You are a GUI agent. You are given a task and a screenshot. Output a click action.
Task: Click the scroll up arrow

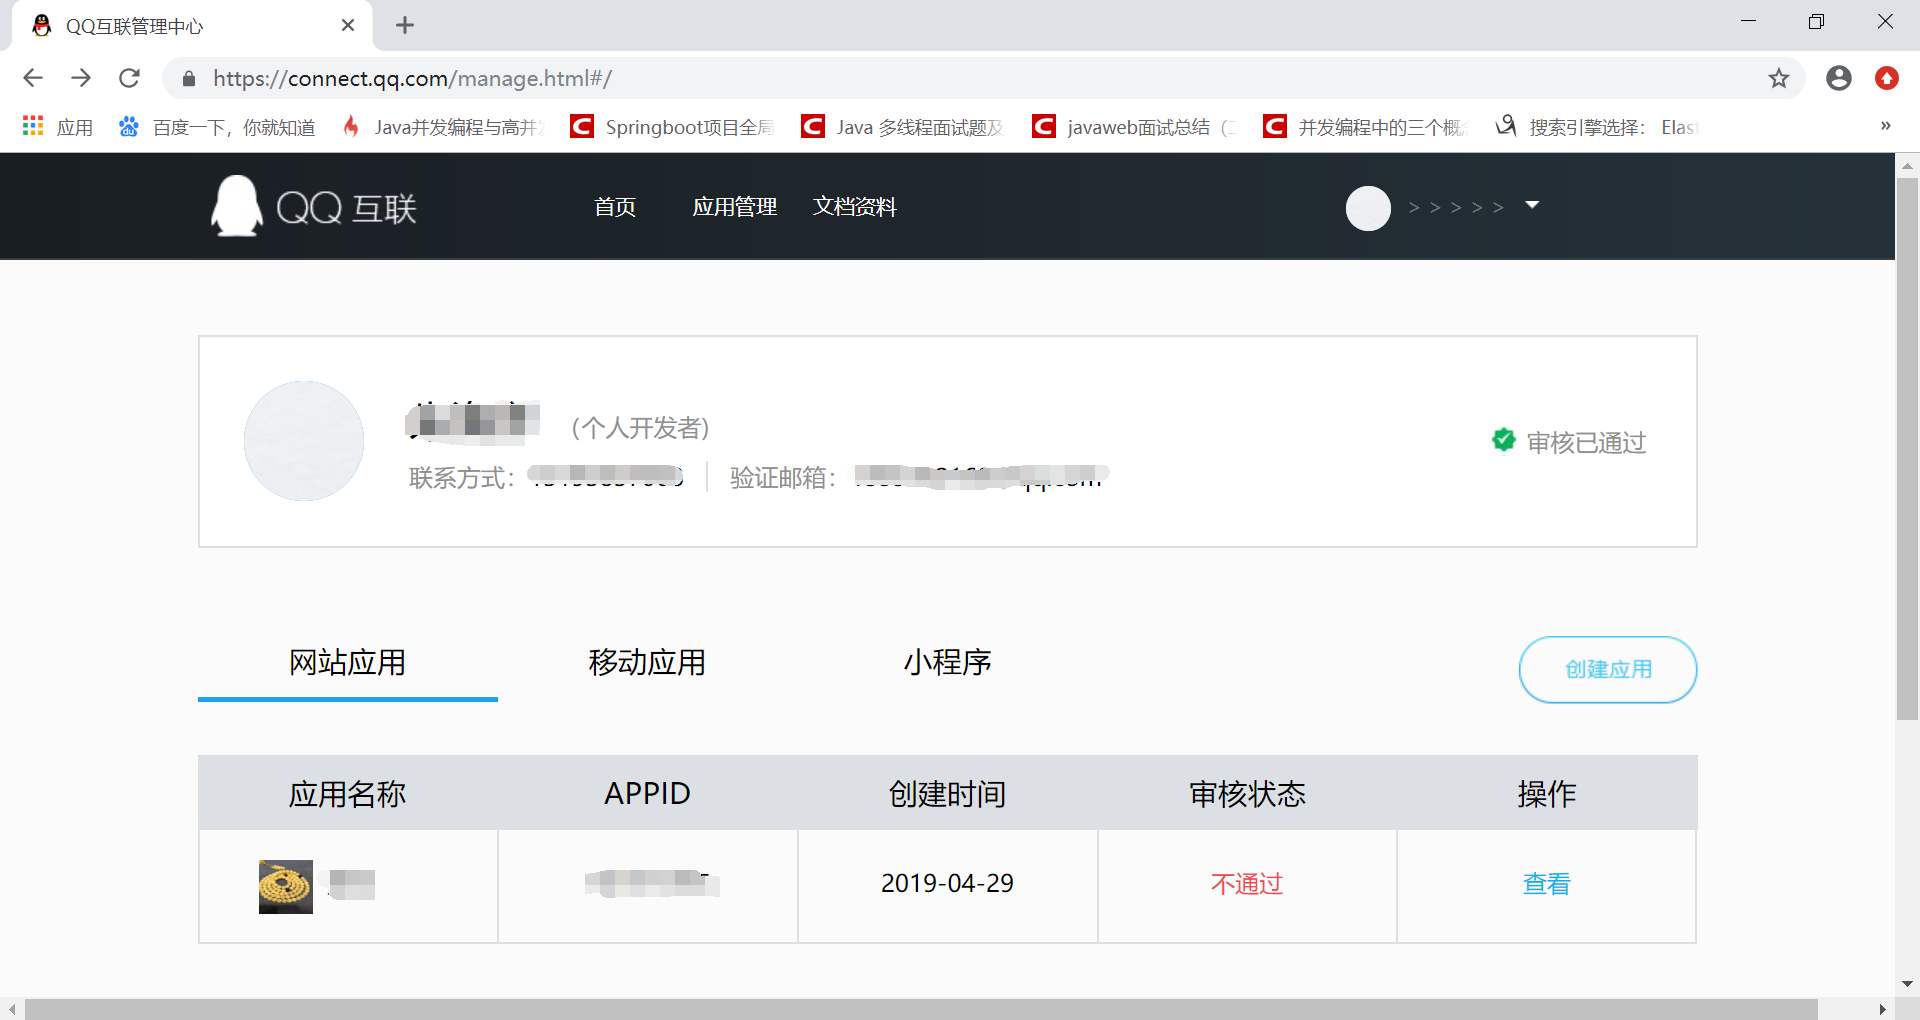coord(1907,165)
